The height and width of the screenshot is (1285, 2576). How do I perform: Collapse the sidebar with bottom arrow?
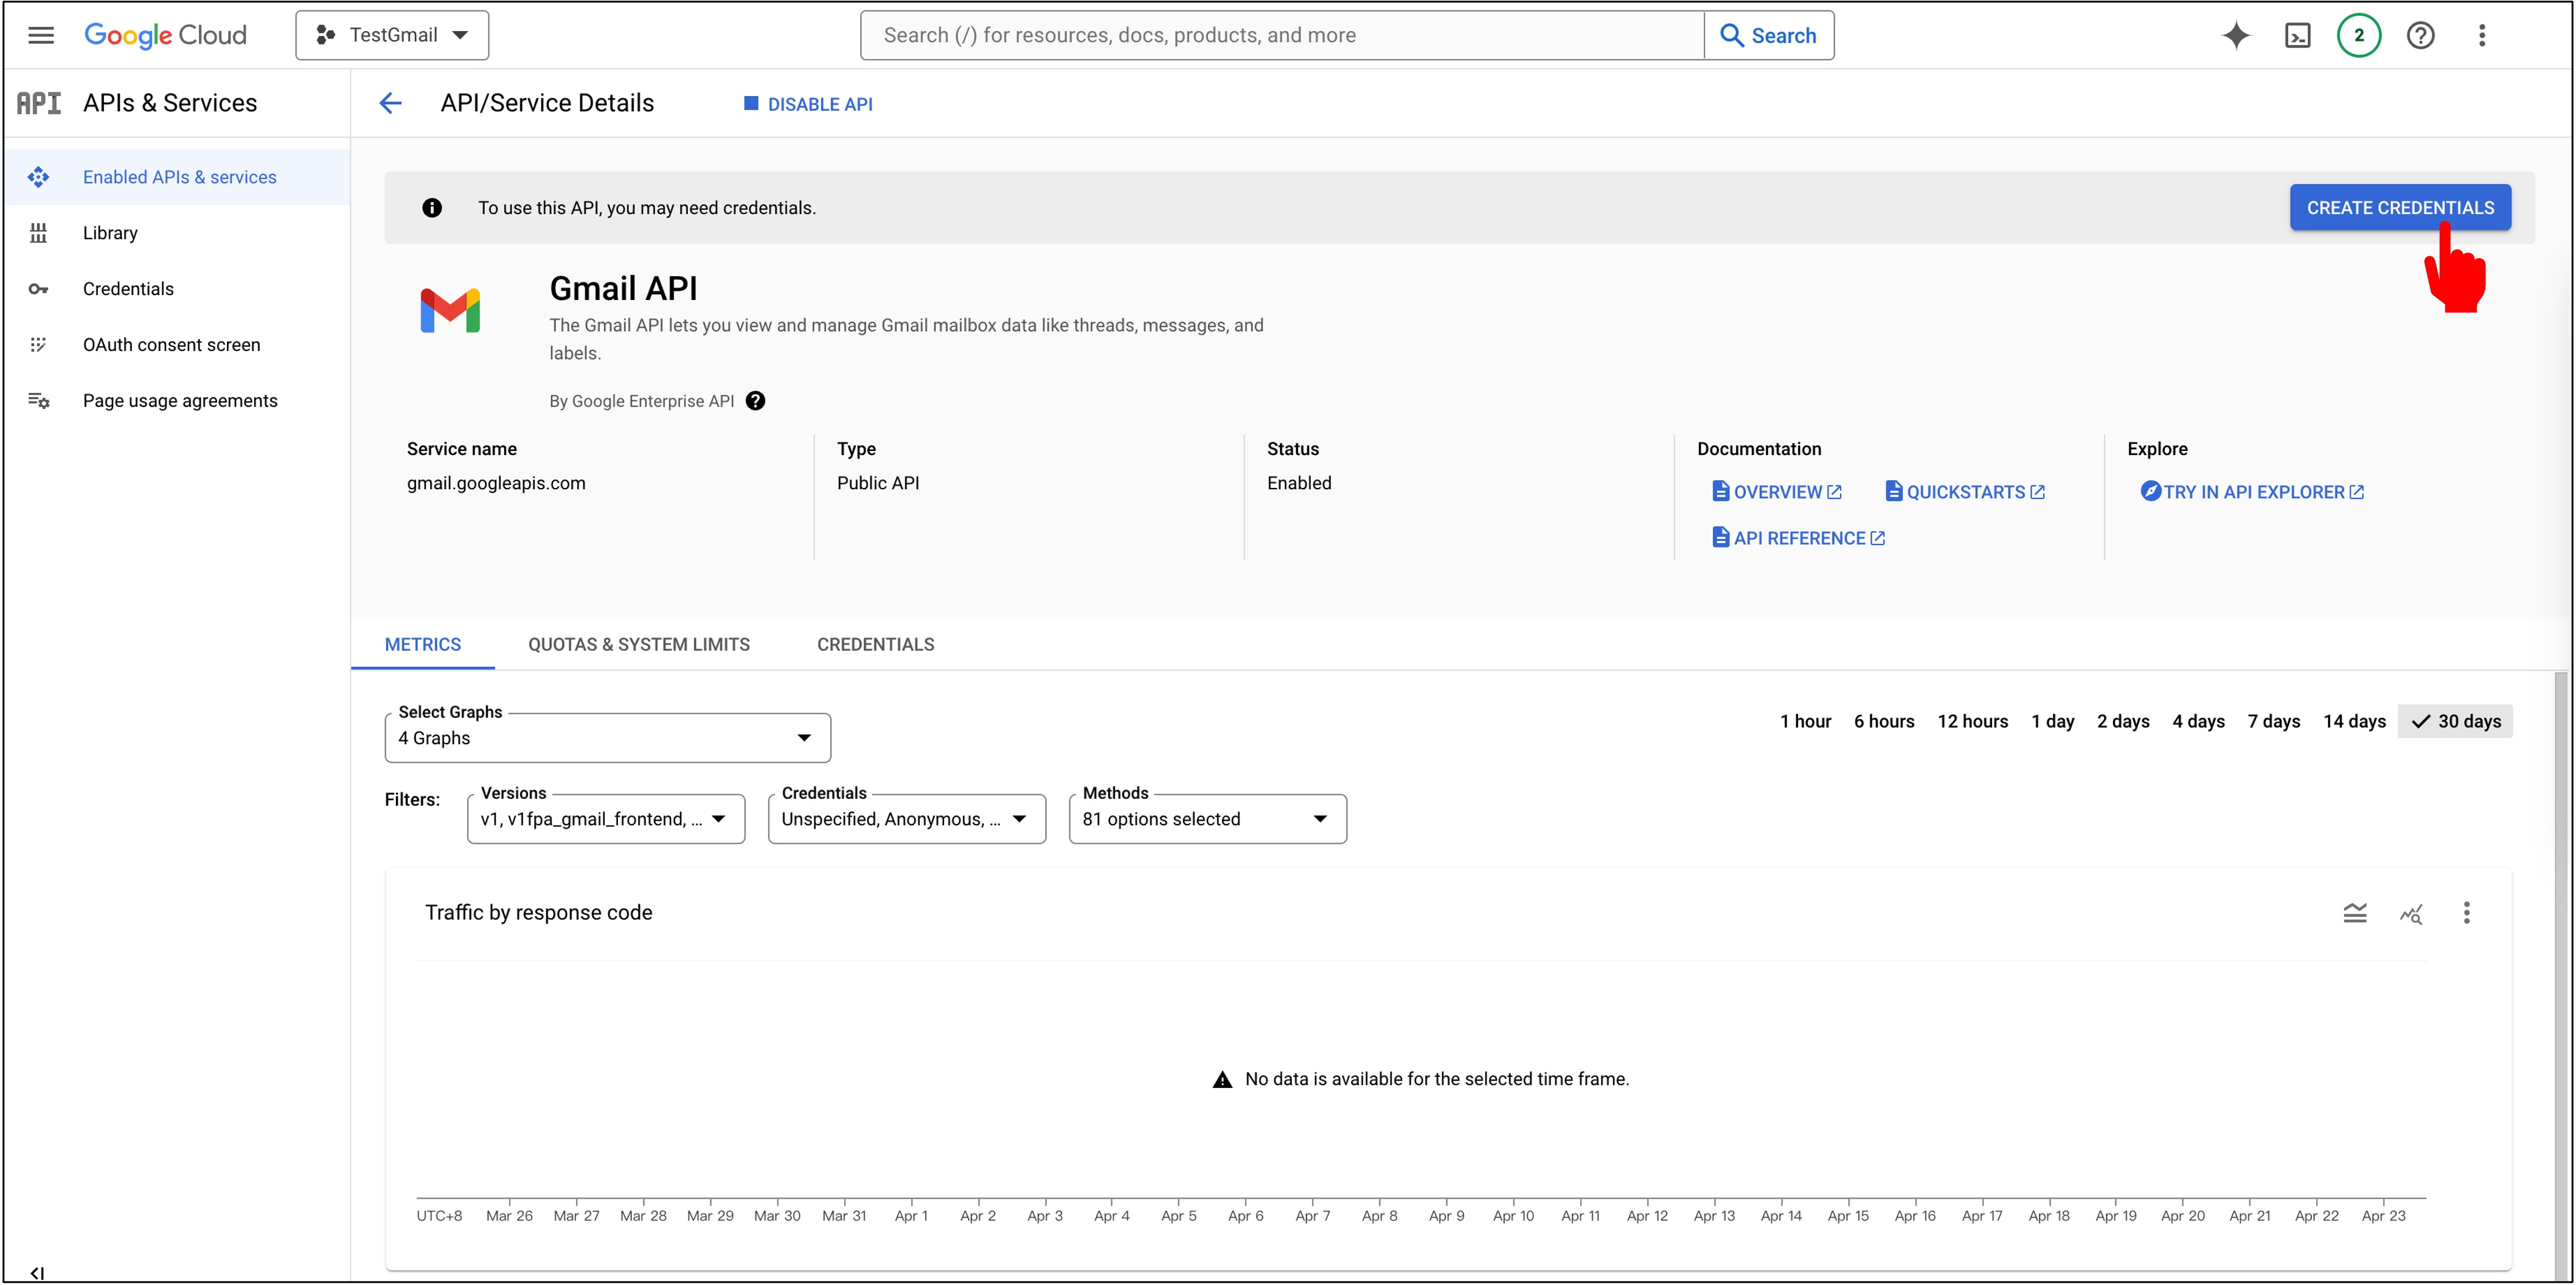point(37,1273)
